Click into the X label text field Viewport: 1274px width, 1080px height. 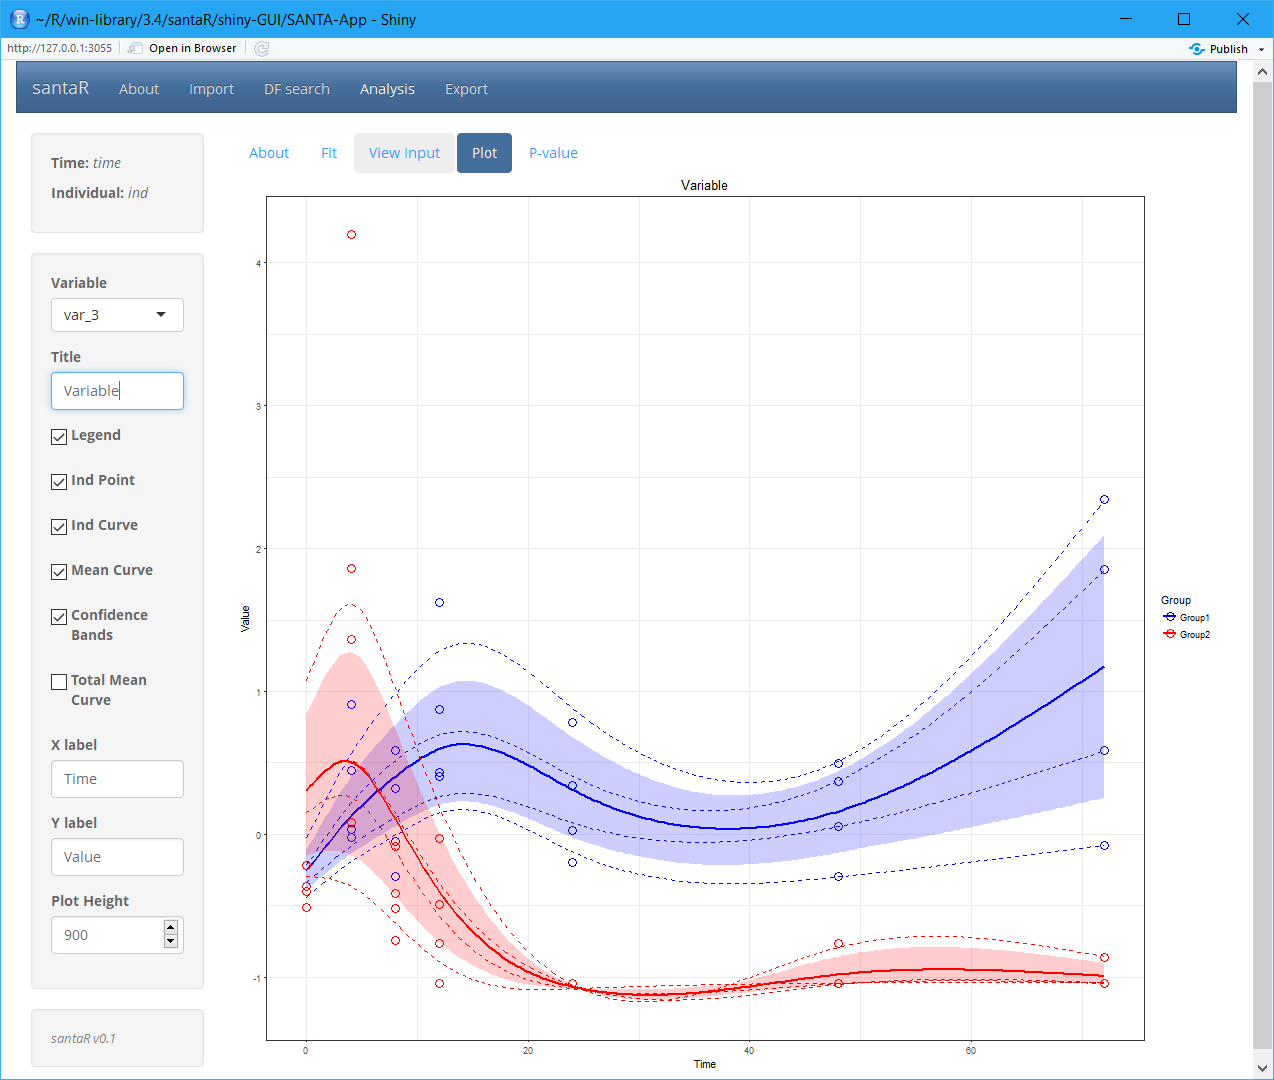pyautogui.click(x=117, y=779)
